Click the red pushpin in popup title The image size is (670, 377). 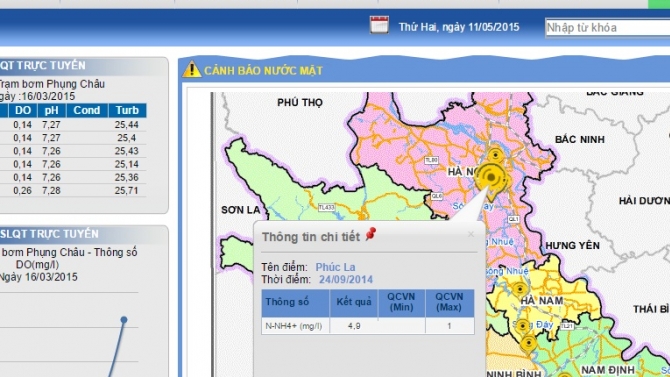point(370,234)
